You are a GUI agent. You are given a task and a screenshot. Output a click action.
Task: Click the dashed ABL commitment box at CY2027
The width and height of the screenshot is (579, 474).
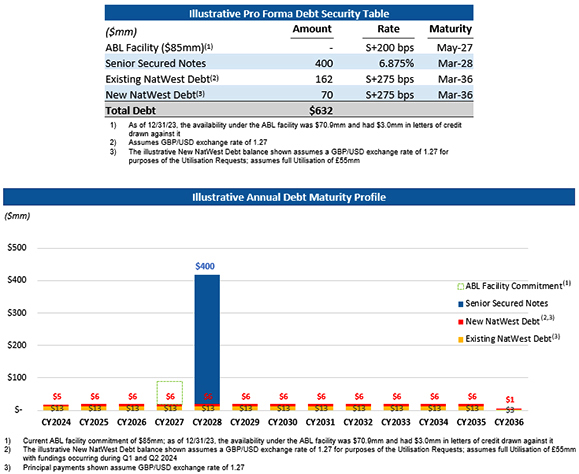(x=169, y=393)
